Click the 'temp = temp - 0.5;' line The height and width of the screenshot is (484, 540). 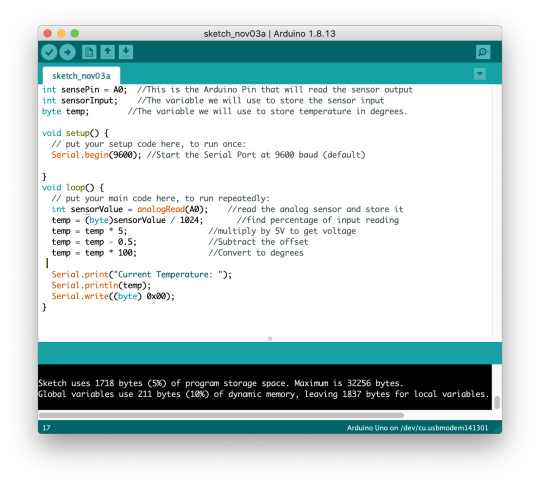click(94, 242)
